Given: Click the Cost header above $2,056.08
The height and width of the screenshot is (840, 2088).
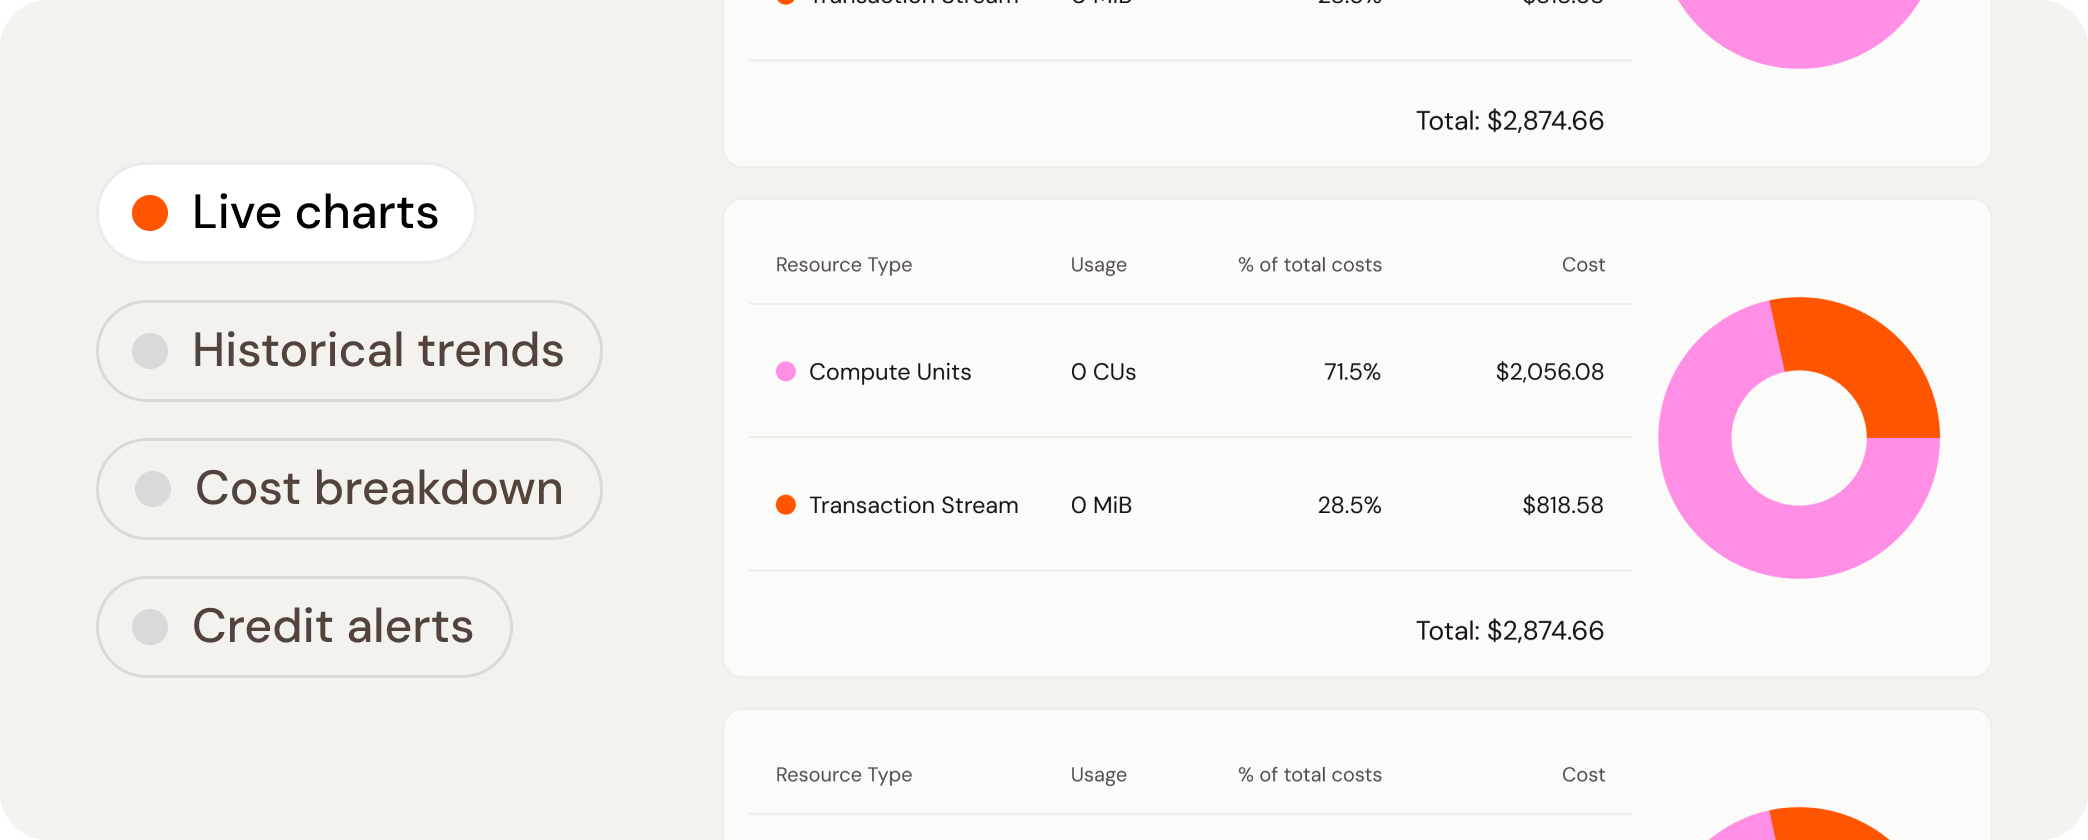Looking at the screenshot, I should (1583, 265).
